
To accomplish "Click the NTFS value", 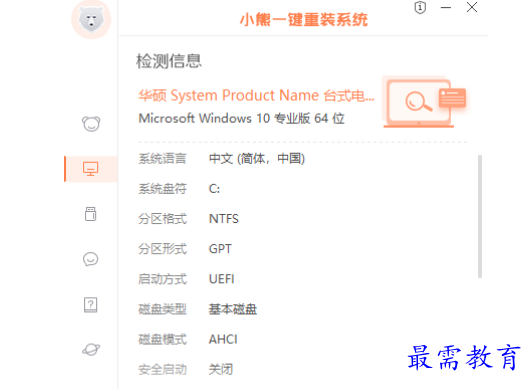I will coord(224,219).
